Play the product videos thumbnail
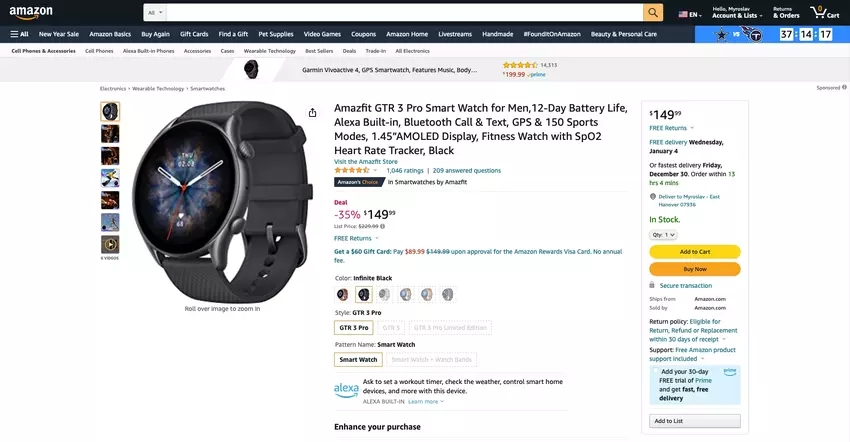The width and height of the screenshot is (850, 442). pos(110,244)
